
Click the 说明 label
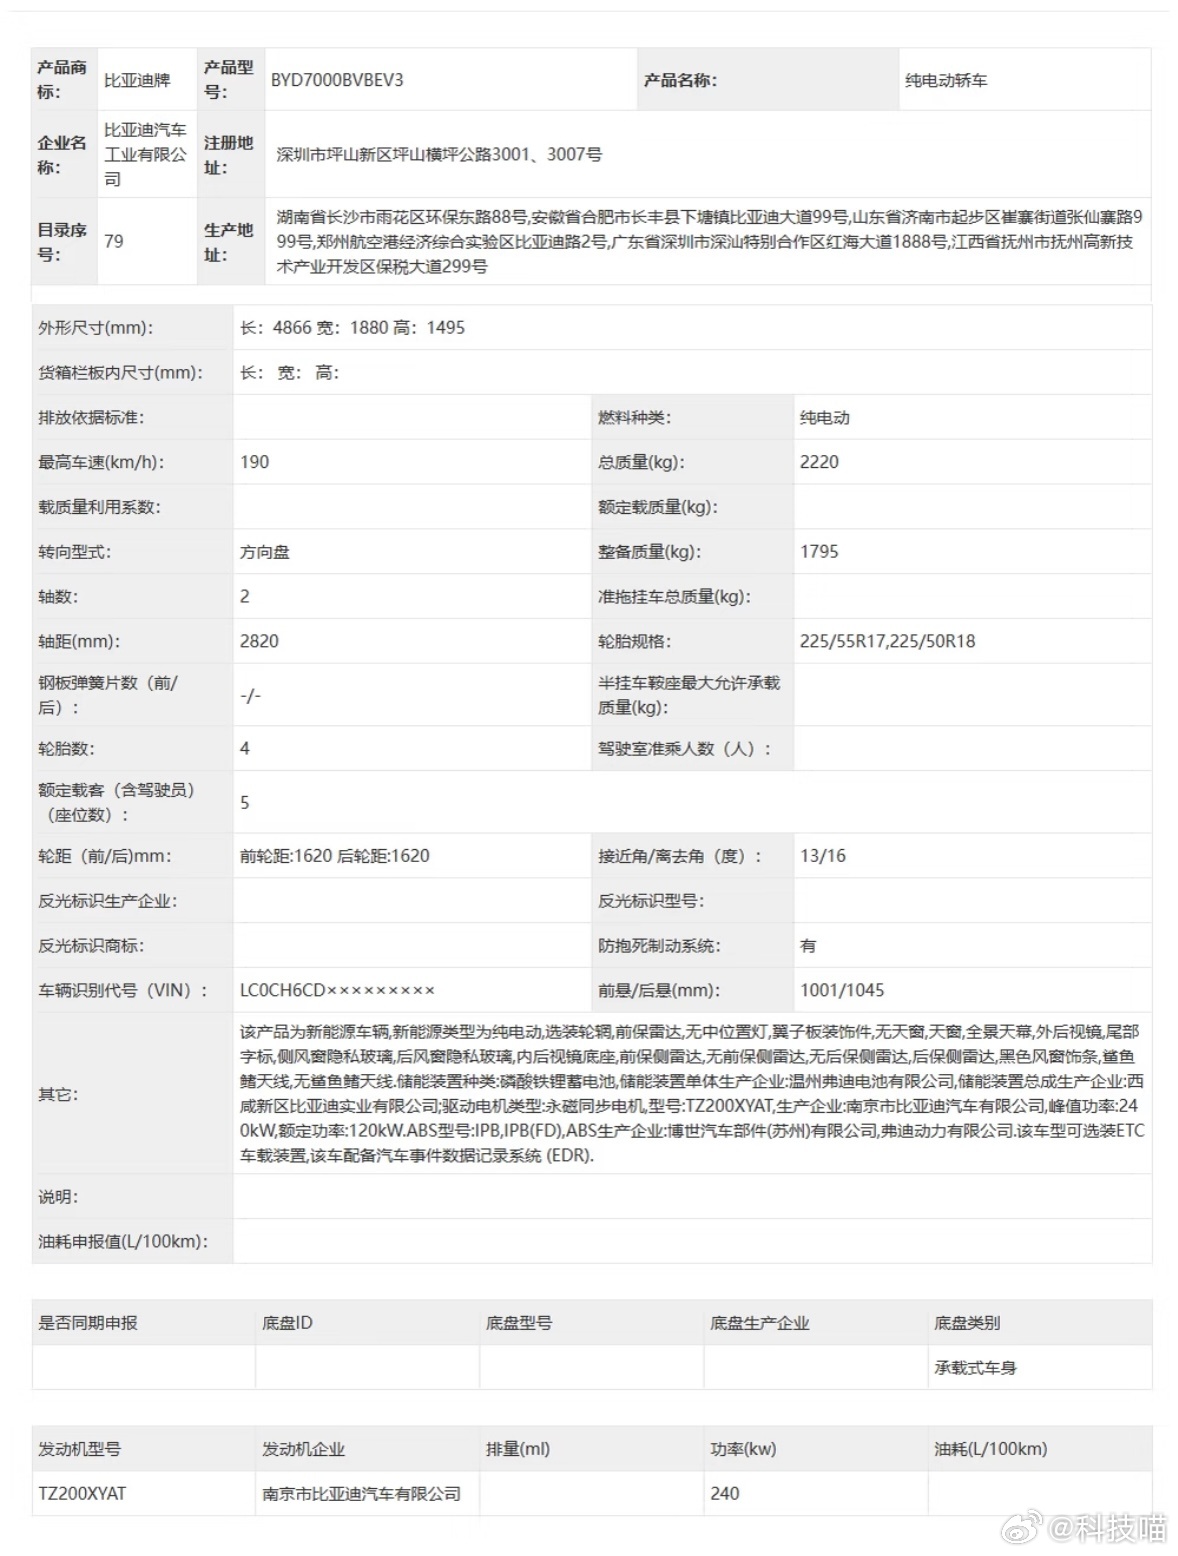[58, 1197]
